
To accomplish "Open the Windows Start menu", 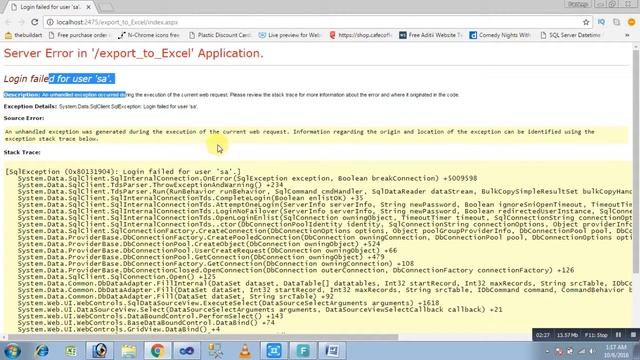I will coord(12,351).
